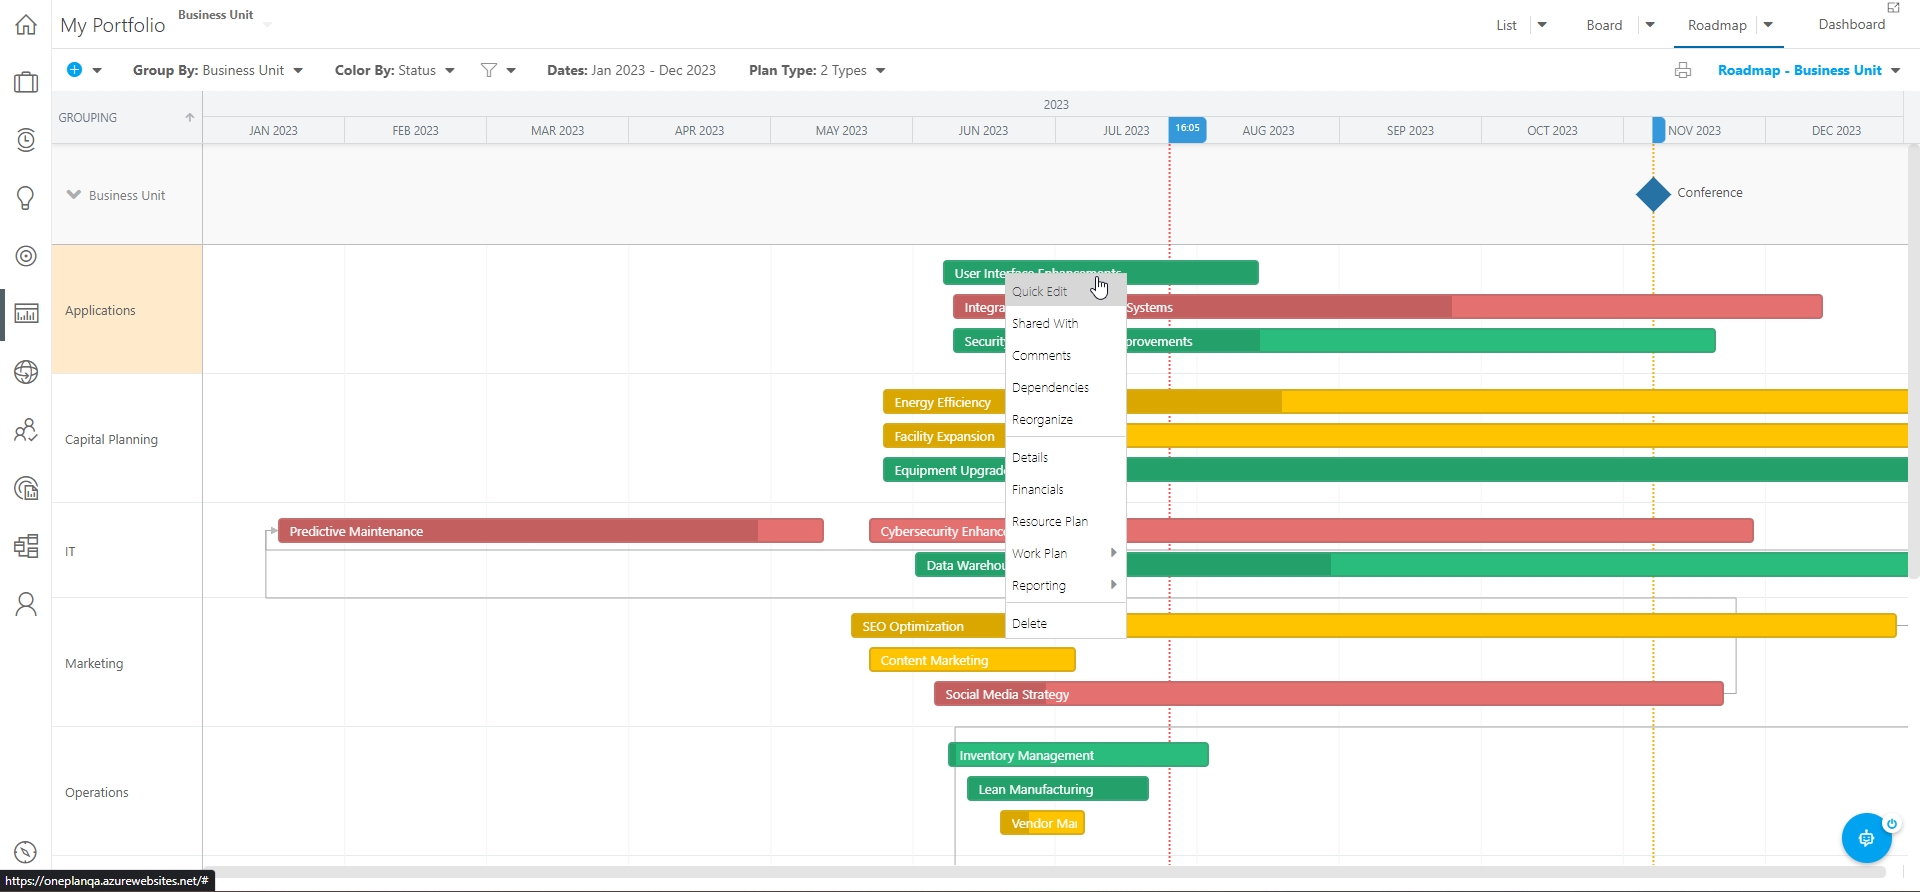Choose Dependencies in context menu
Screen dimensions: 1920x892
[x=1066, y=387]
